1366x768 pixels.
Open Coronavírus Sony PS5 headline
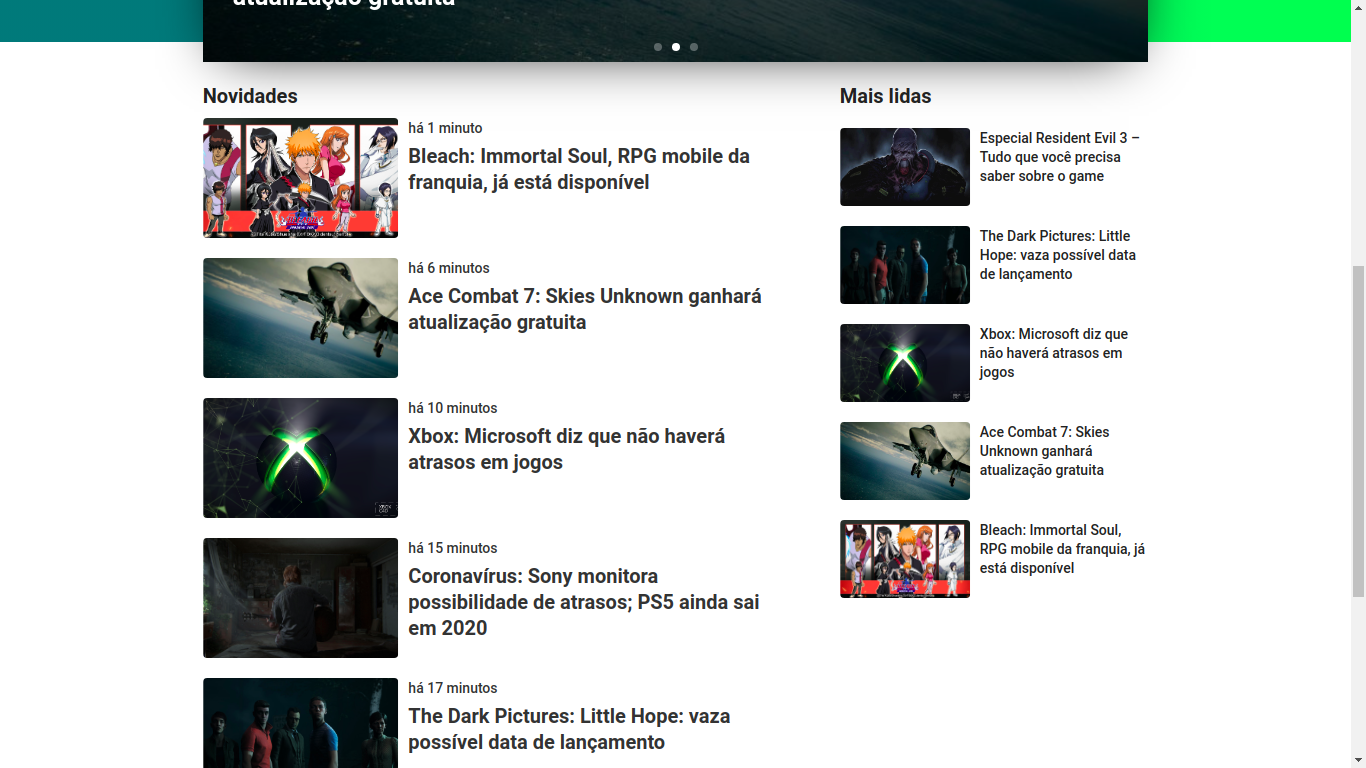[x=584, y=602]
